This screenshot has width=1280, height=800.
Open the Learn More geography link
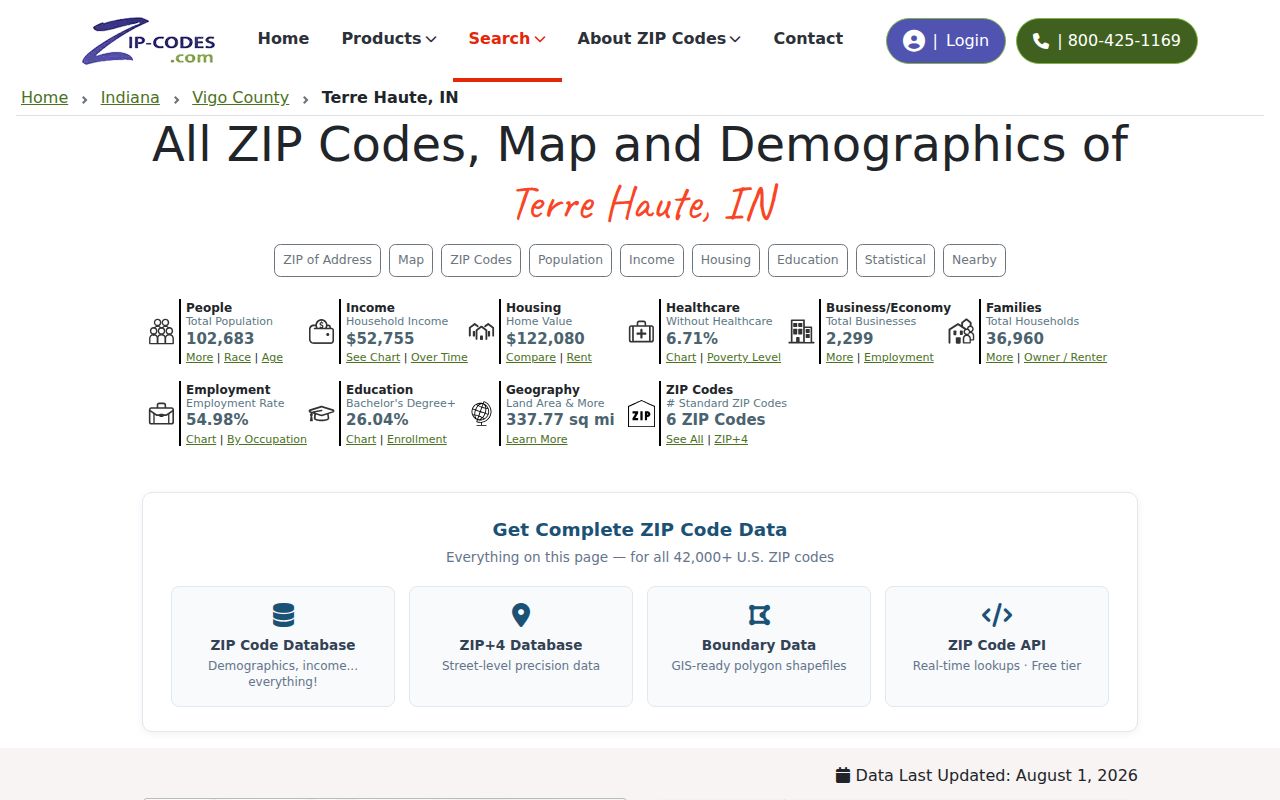pos(536,439)
